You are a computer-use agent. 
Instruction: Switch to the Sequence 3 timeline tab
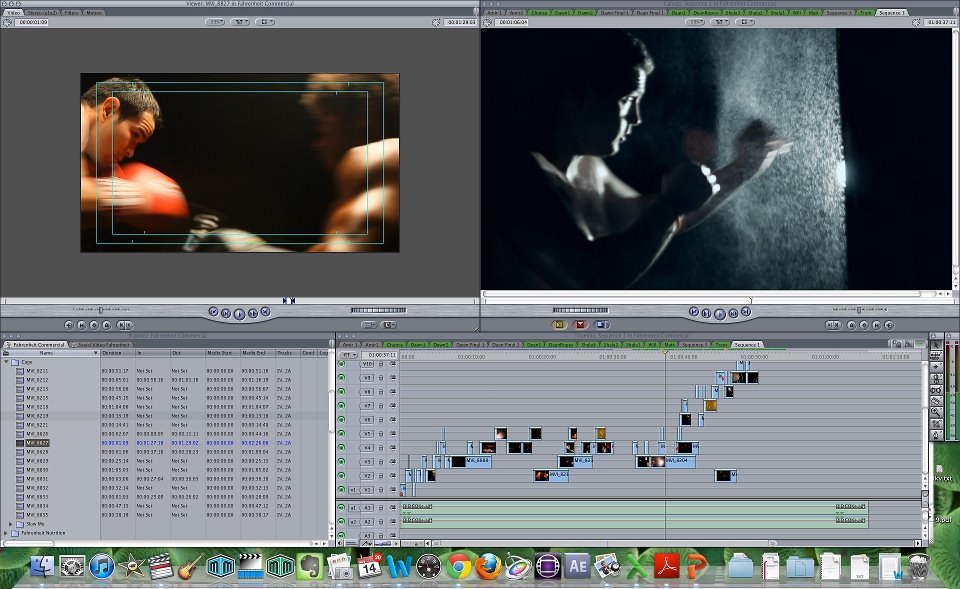click(x=694, y=344)
